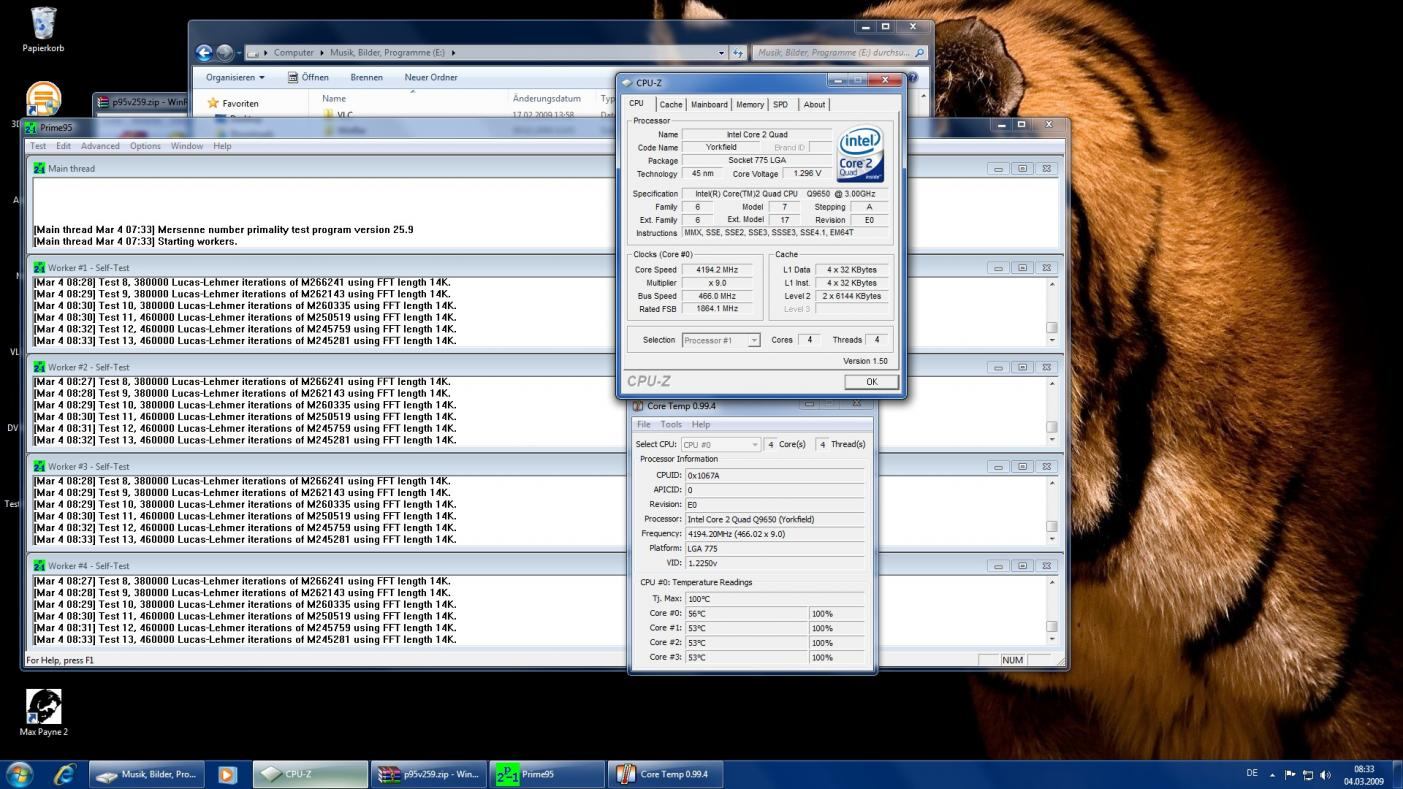This screenshot has height=789, width=1403.
Task: Open the DE keyboard language indicator
Action: 1252,773
